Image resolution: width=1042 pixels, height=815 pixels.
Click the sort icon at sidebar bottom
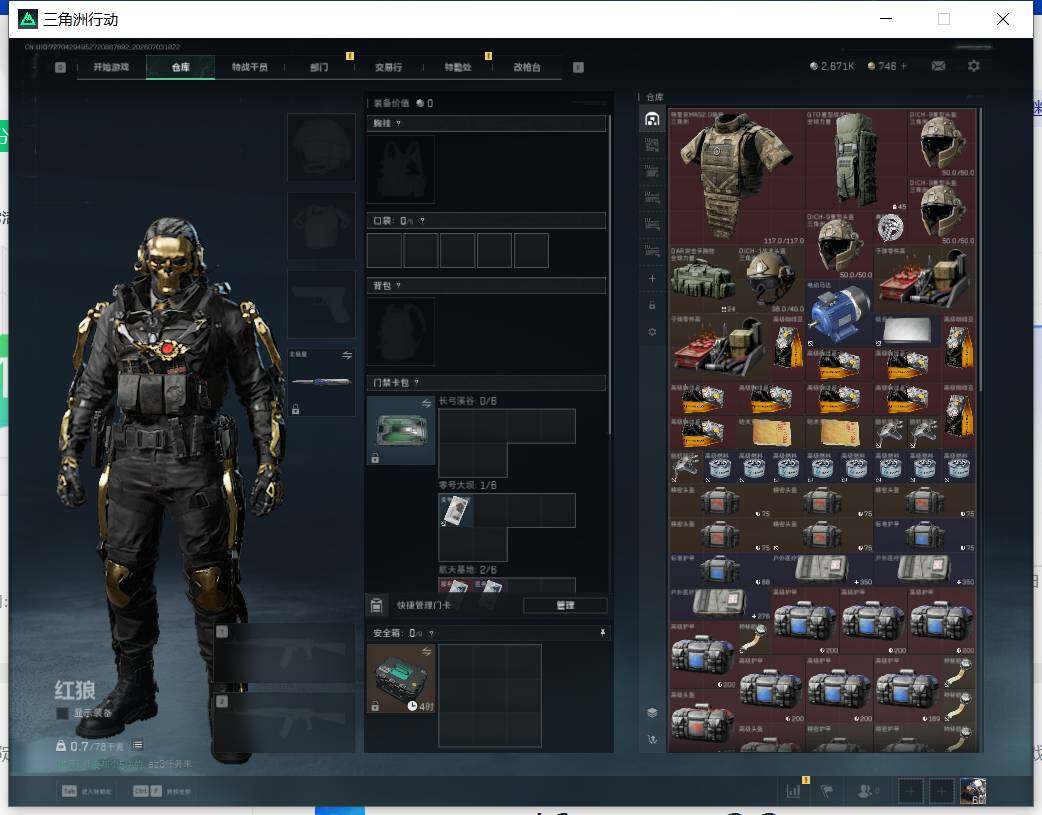652,739
